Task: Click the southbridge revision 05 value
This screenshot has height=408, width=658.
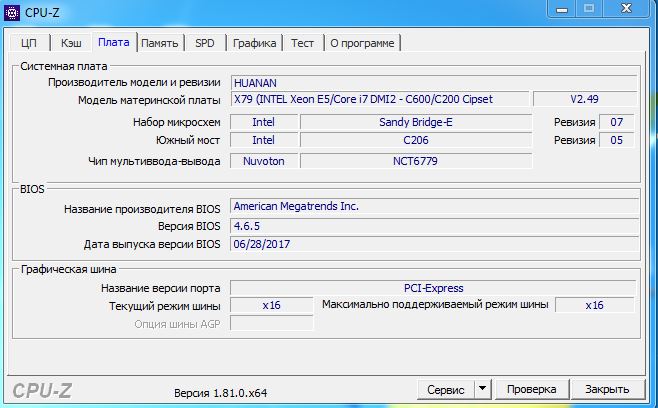Action: pos(616,140)
